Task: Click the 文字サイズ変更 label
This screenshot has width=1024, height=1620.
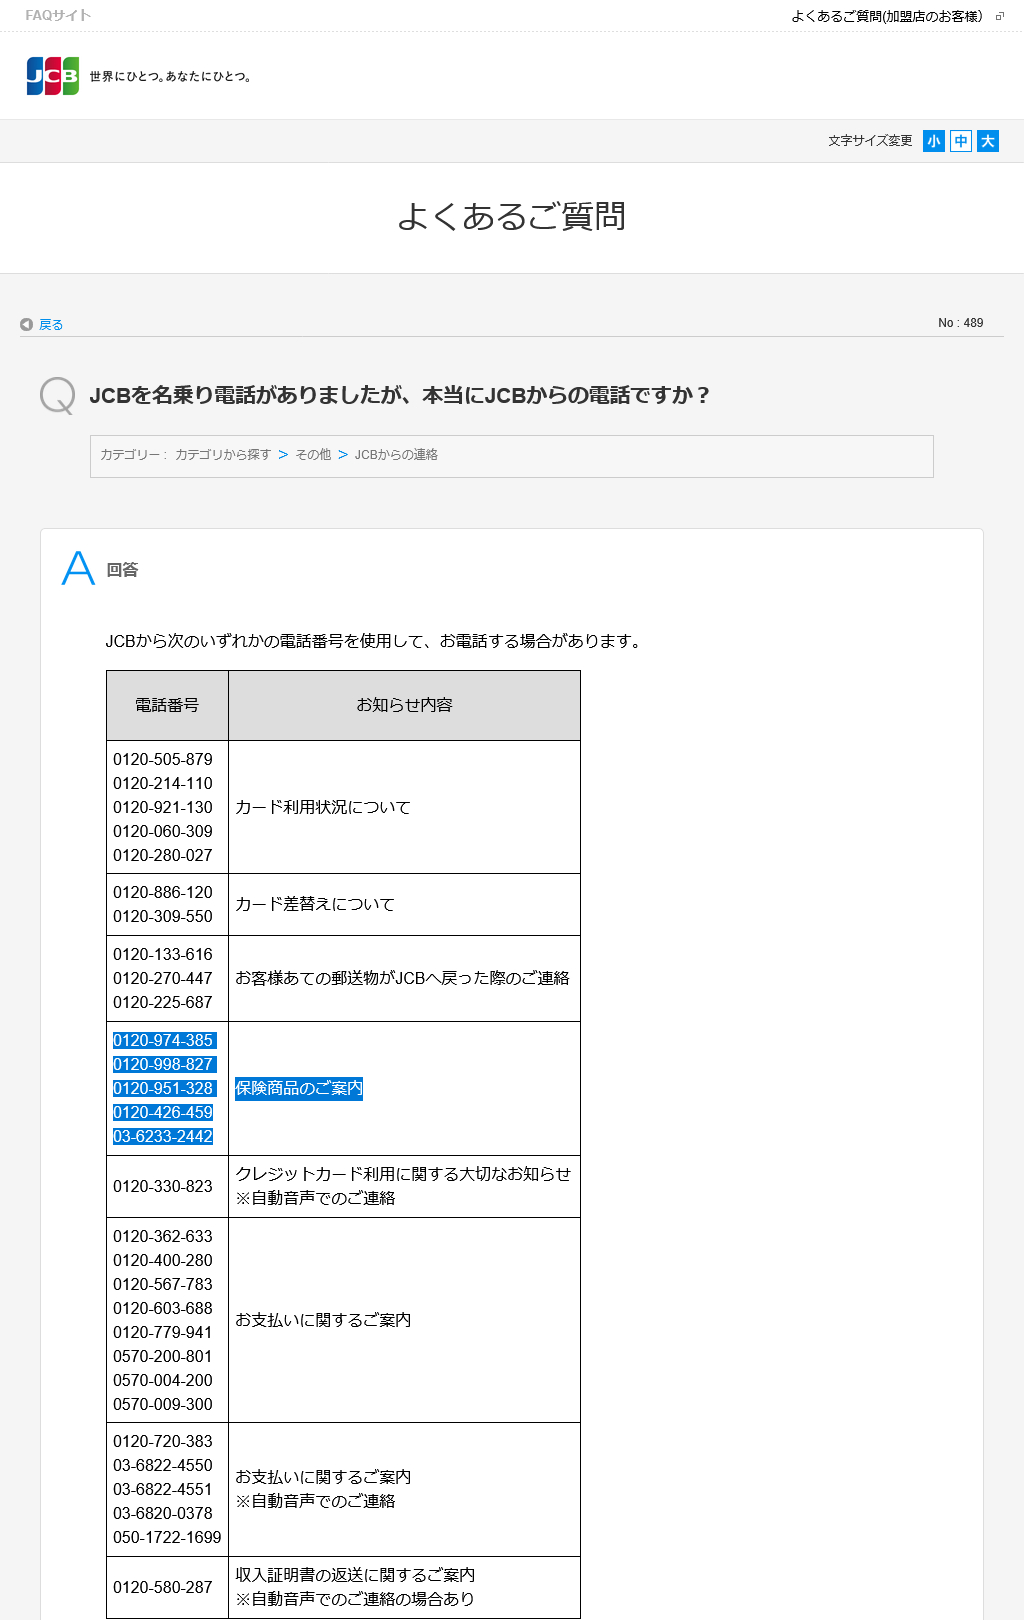Action: [x=870, y=141]
